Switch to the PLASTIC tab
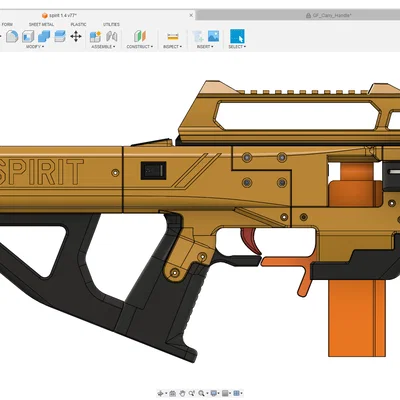 78,24
